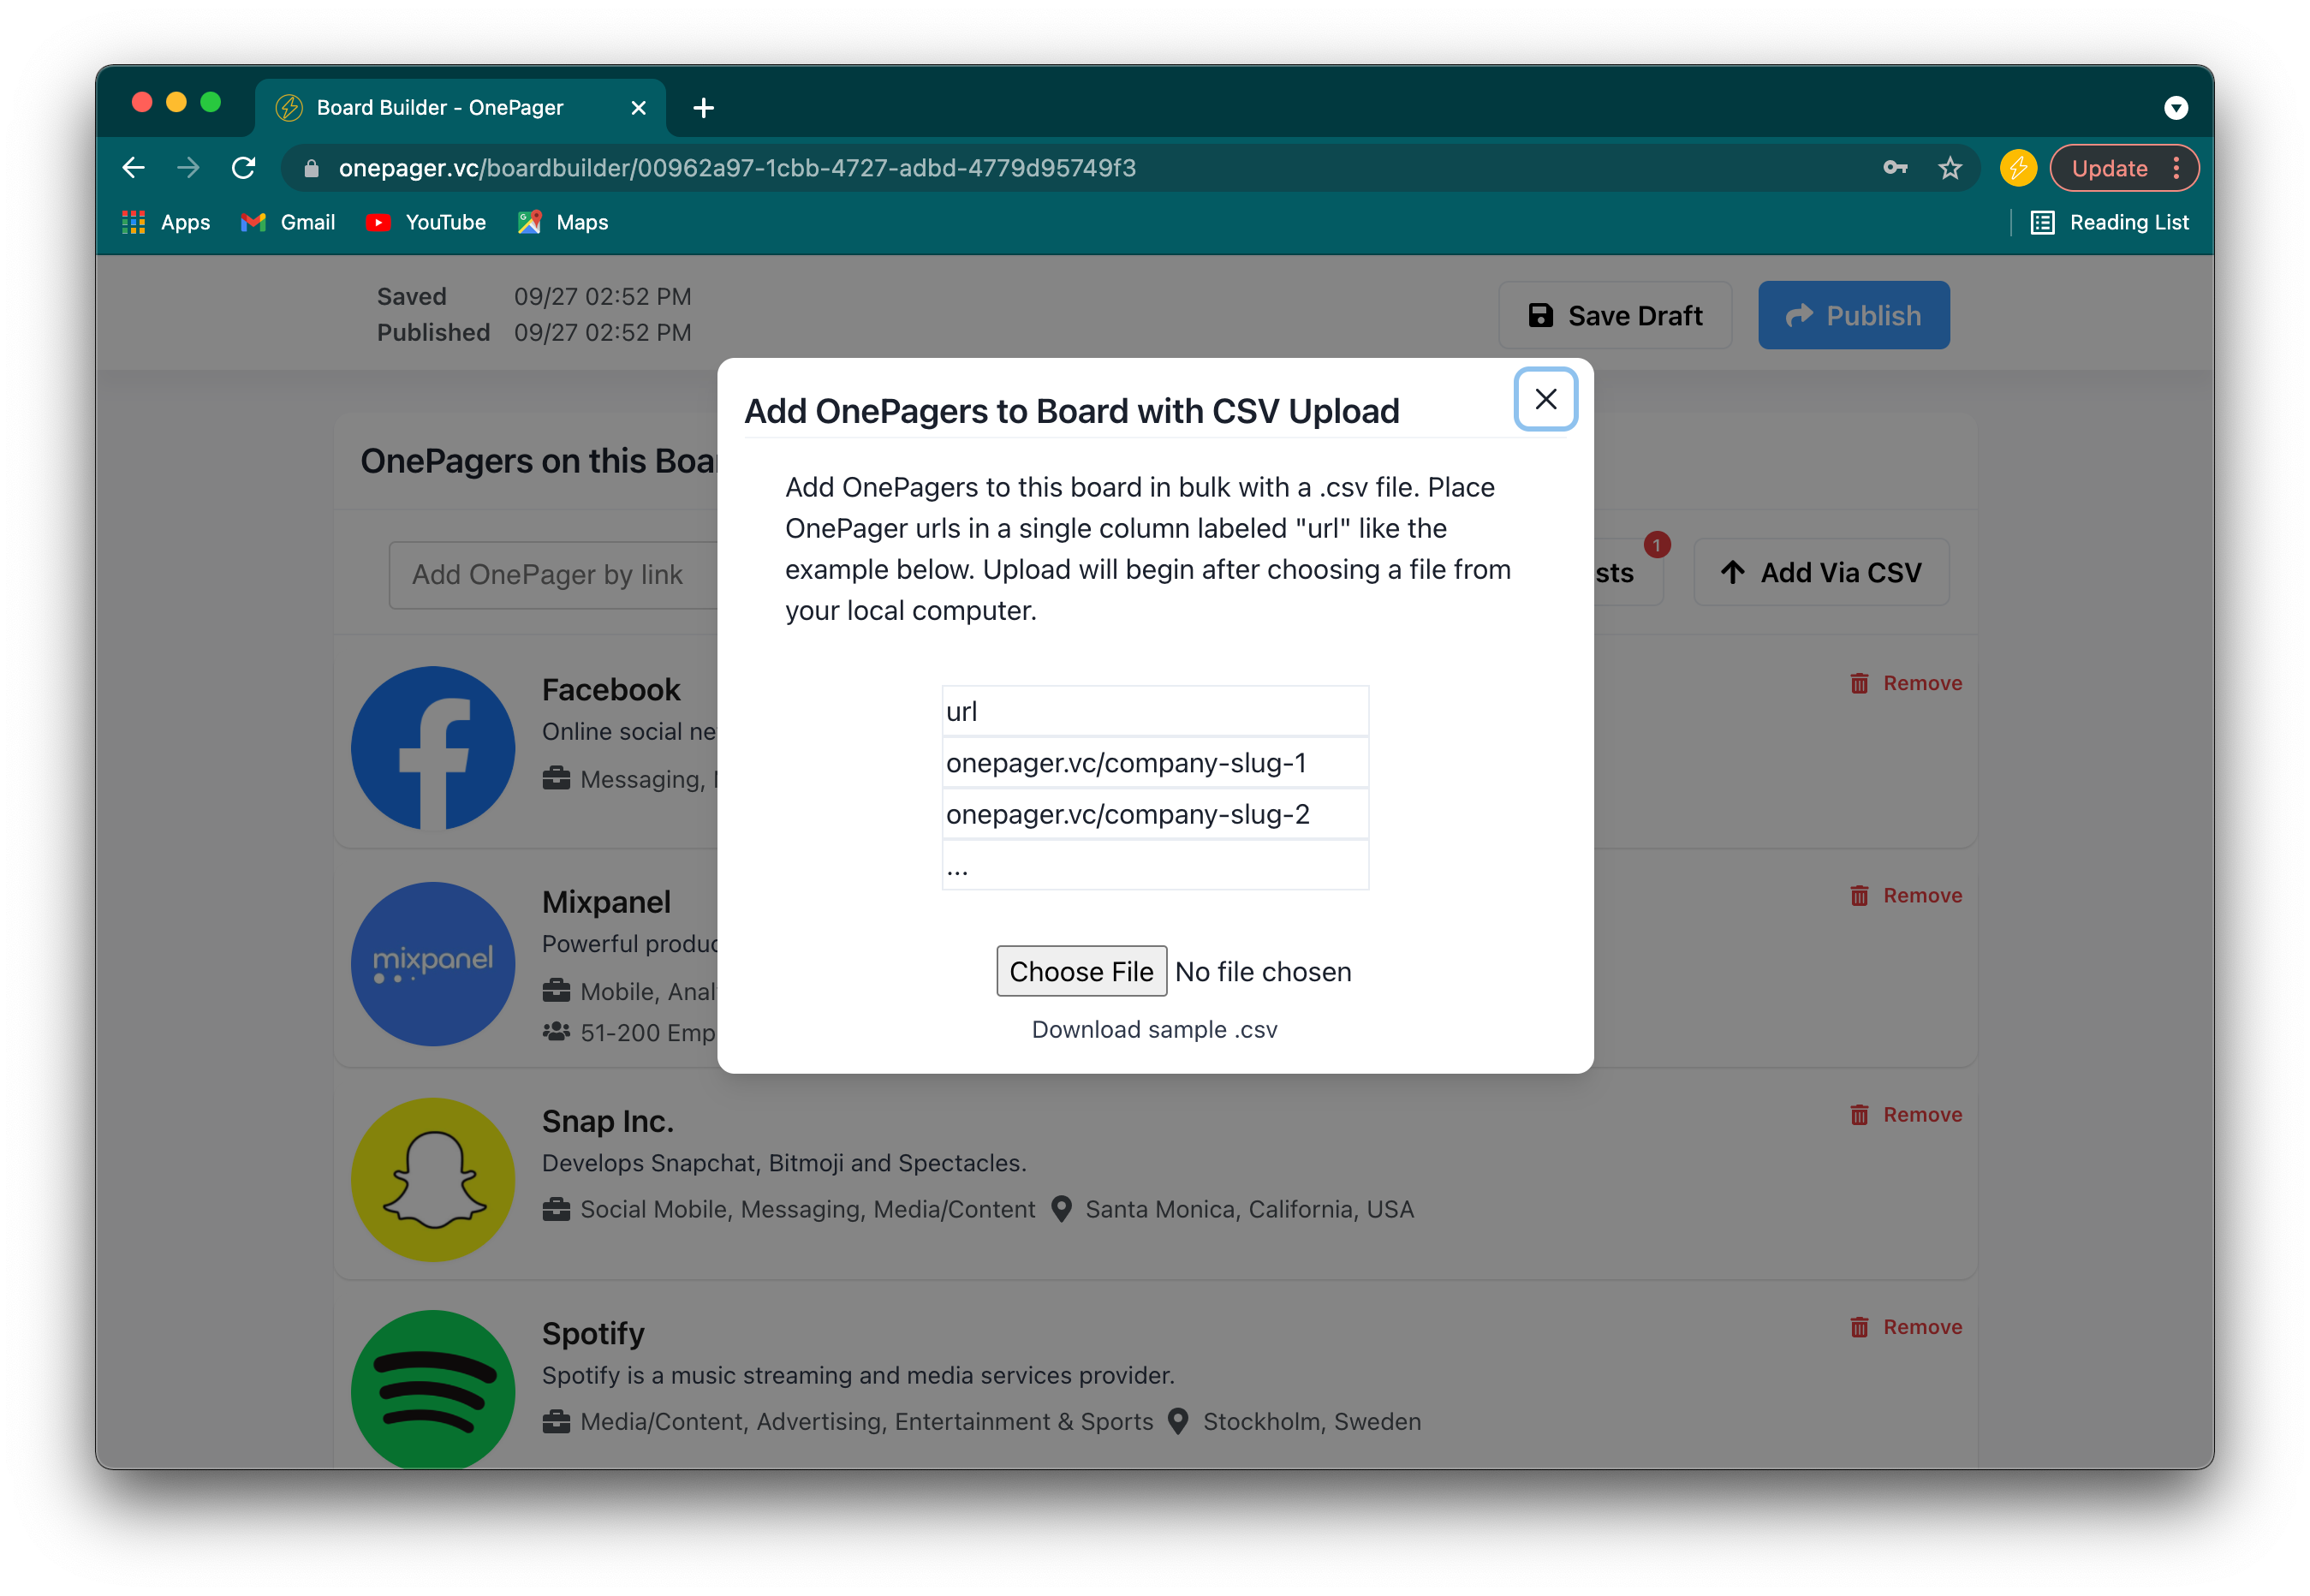This screenshot has width=2310, height=1596.
Task: Reload the page with refresh icon
Action: click(243, 168)
